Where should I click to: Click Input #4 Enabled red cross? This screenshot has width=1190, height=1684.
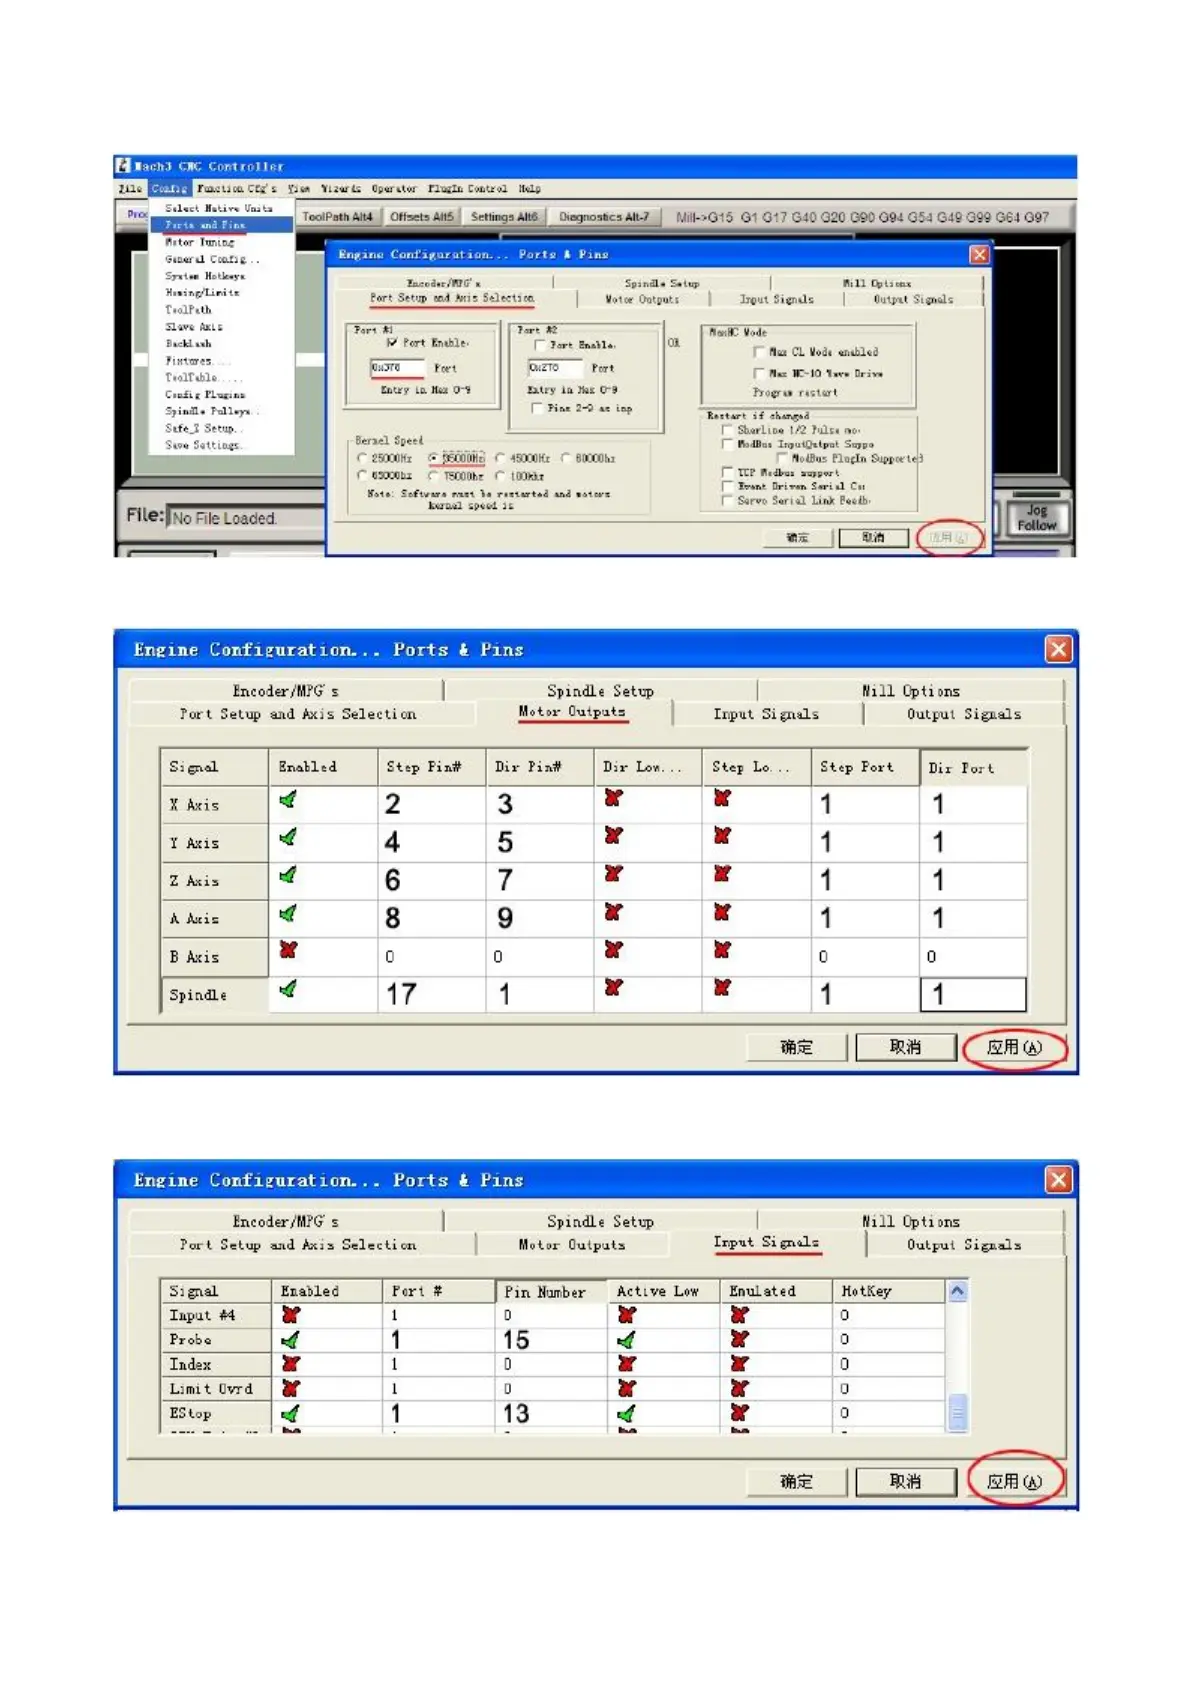pyautogui.click(x=291, y=1316)
